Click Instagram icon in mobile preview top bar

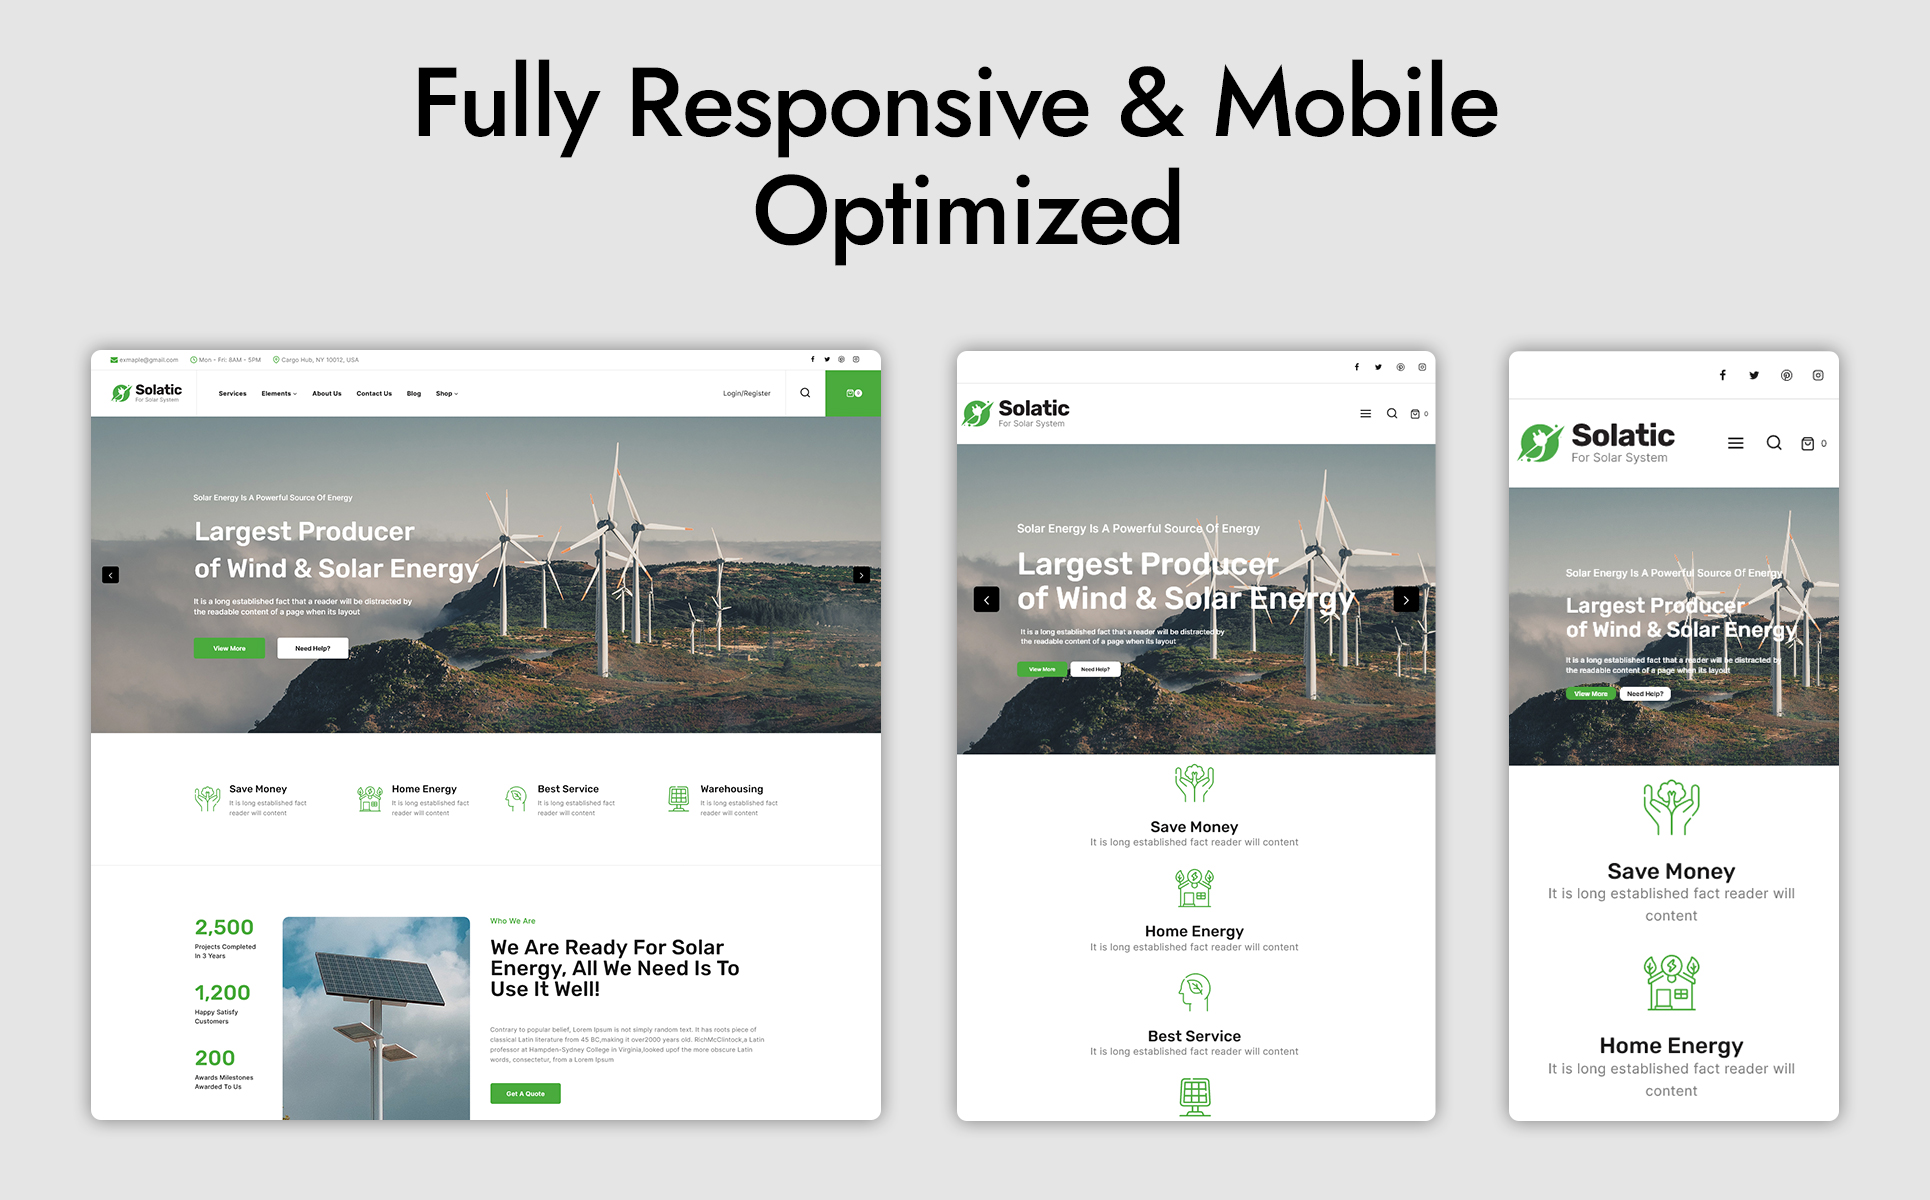tap(1818, 375)
